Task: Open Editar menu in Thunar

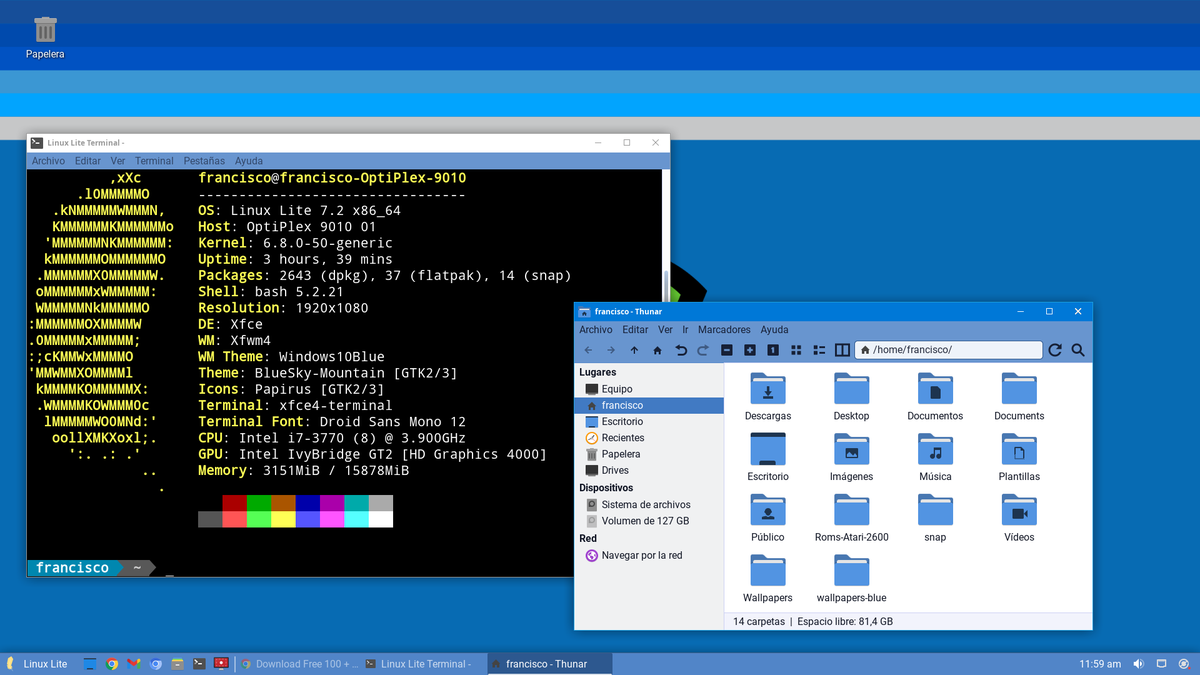Action: (x=635, y=329)
